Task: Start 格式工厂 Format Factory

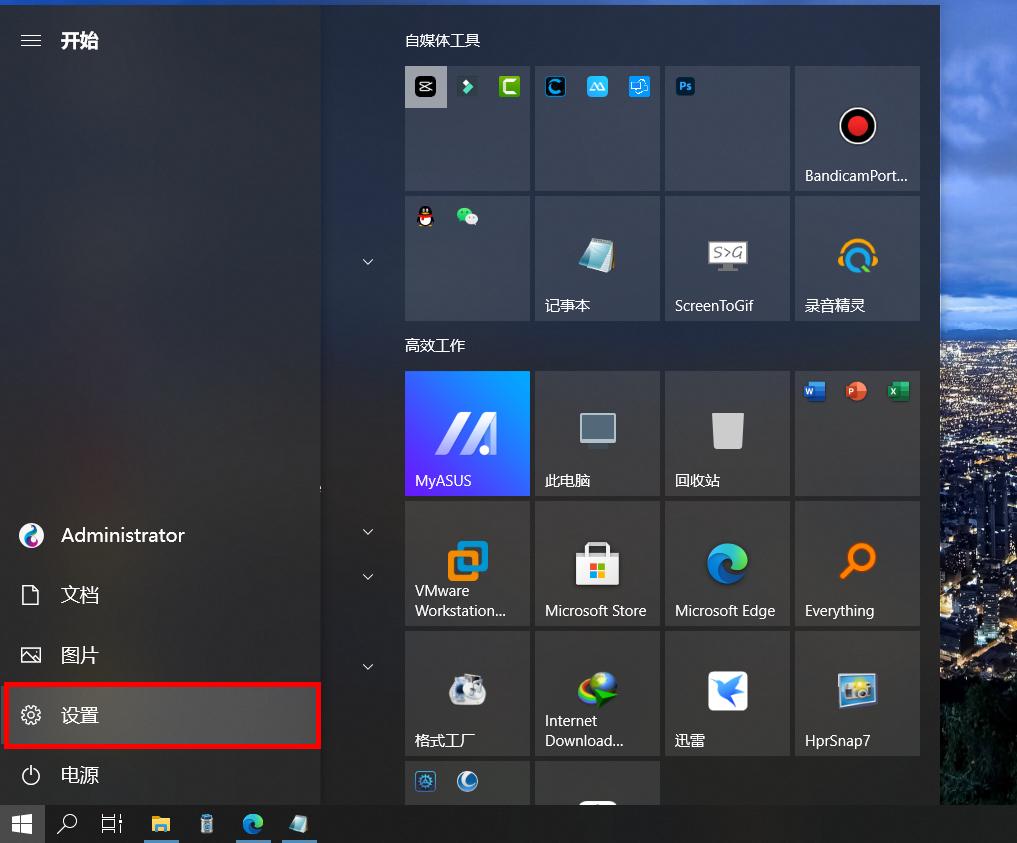Action: pos(467,693)
